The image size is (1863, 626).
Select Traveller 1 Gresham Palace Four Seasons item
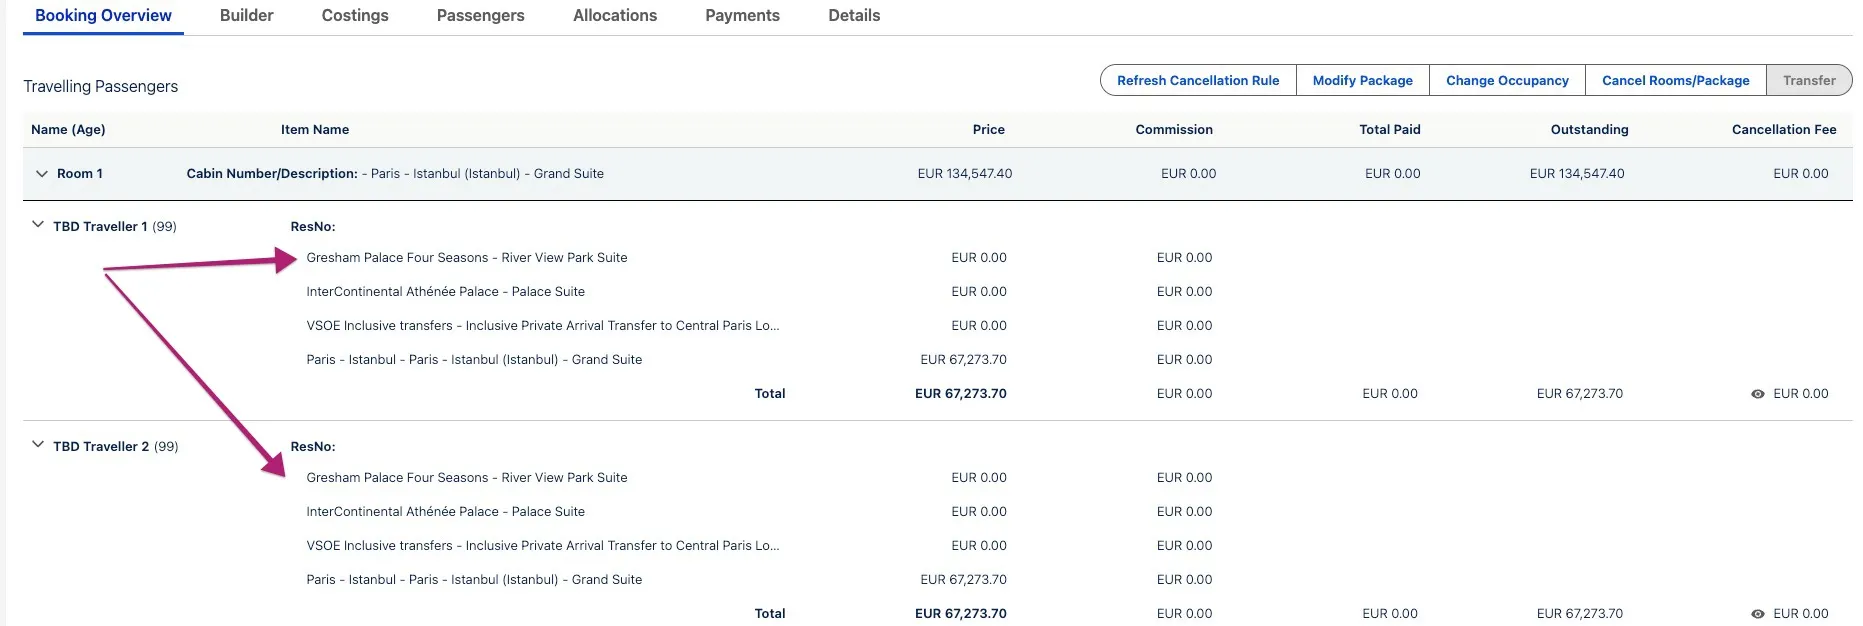(x=467, y=258)
